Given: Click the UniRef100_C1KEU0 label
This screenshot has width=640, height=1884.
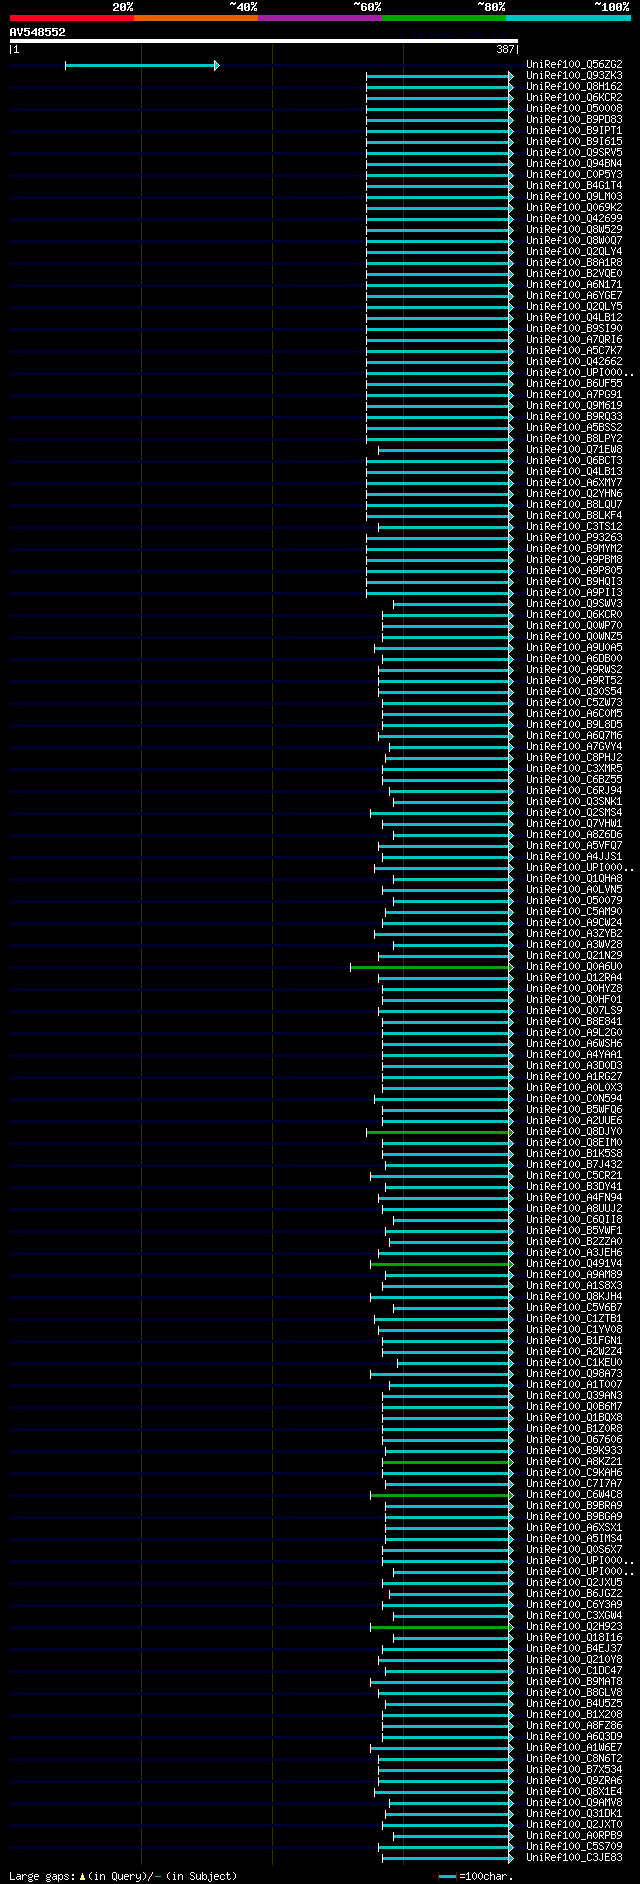Looking at the screenshot, I should coord(574,1363).
